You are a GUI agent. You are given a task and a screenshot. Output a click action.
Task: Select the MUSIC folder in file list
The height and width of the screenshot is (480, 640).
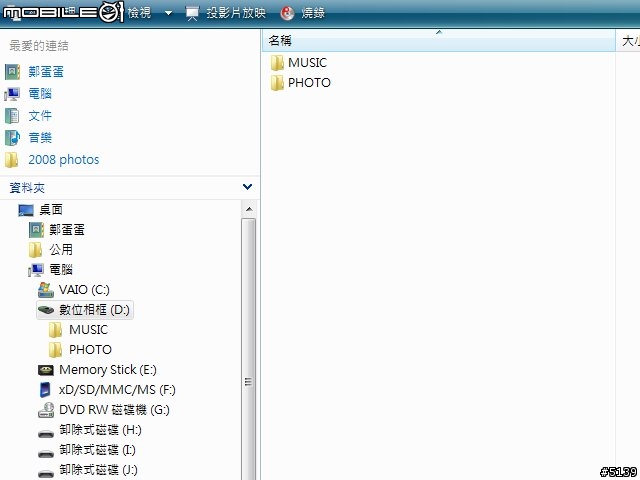click(x=307, y=63)
